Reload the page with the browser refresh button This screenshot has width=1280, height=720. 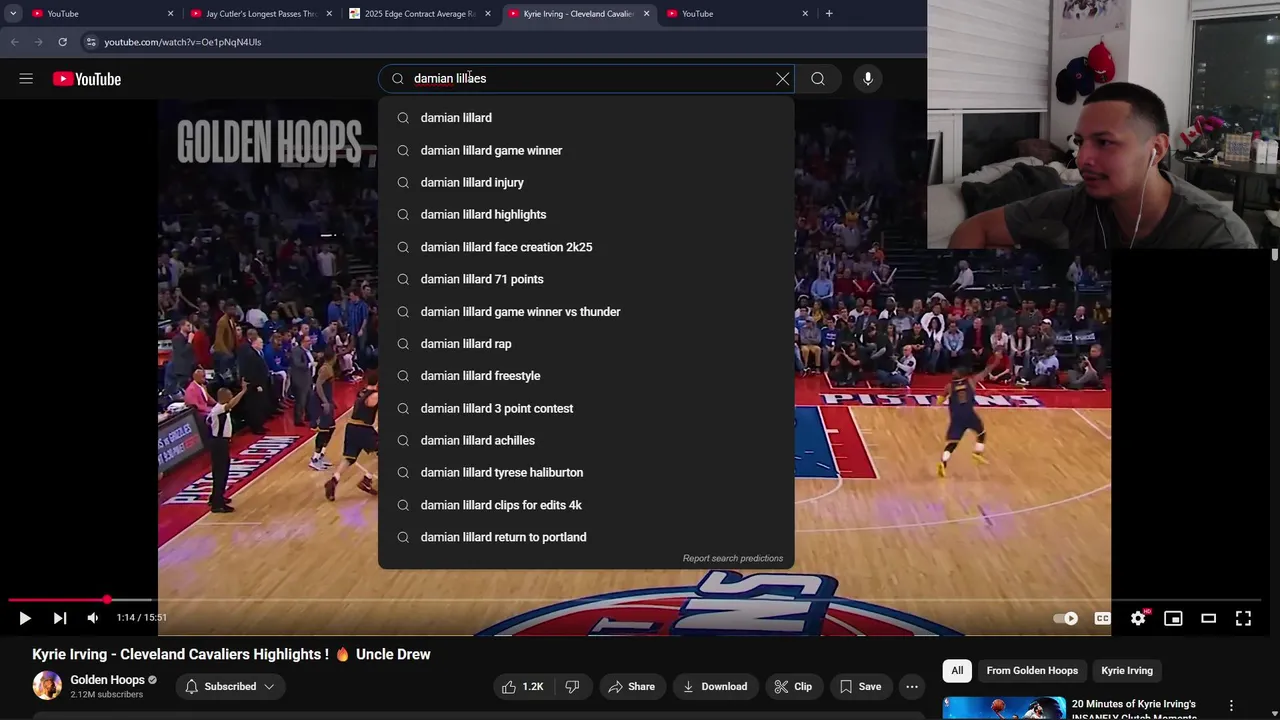(62, 42)
